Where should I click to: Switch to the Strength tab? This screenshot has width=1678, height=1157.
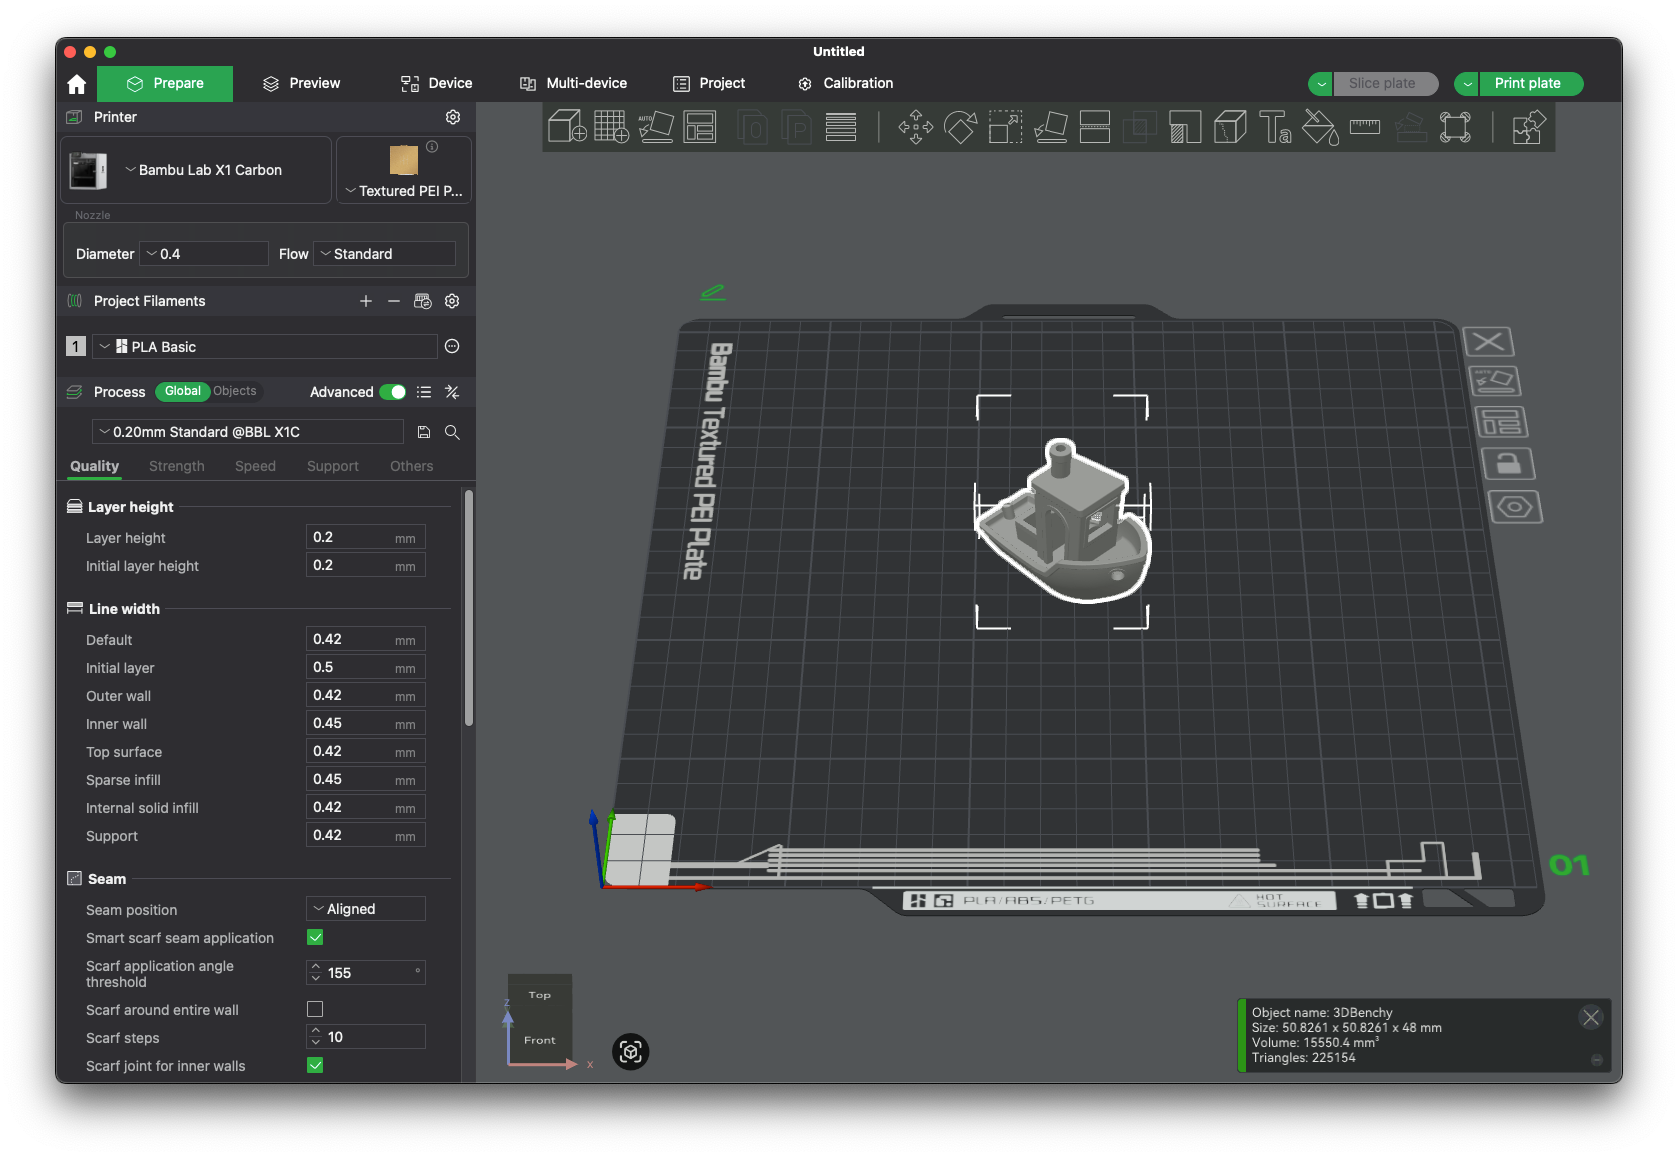click(176, 466)
